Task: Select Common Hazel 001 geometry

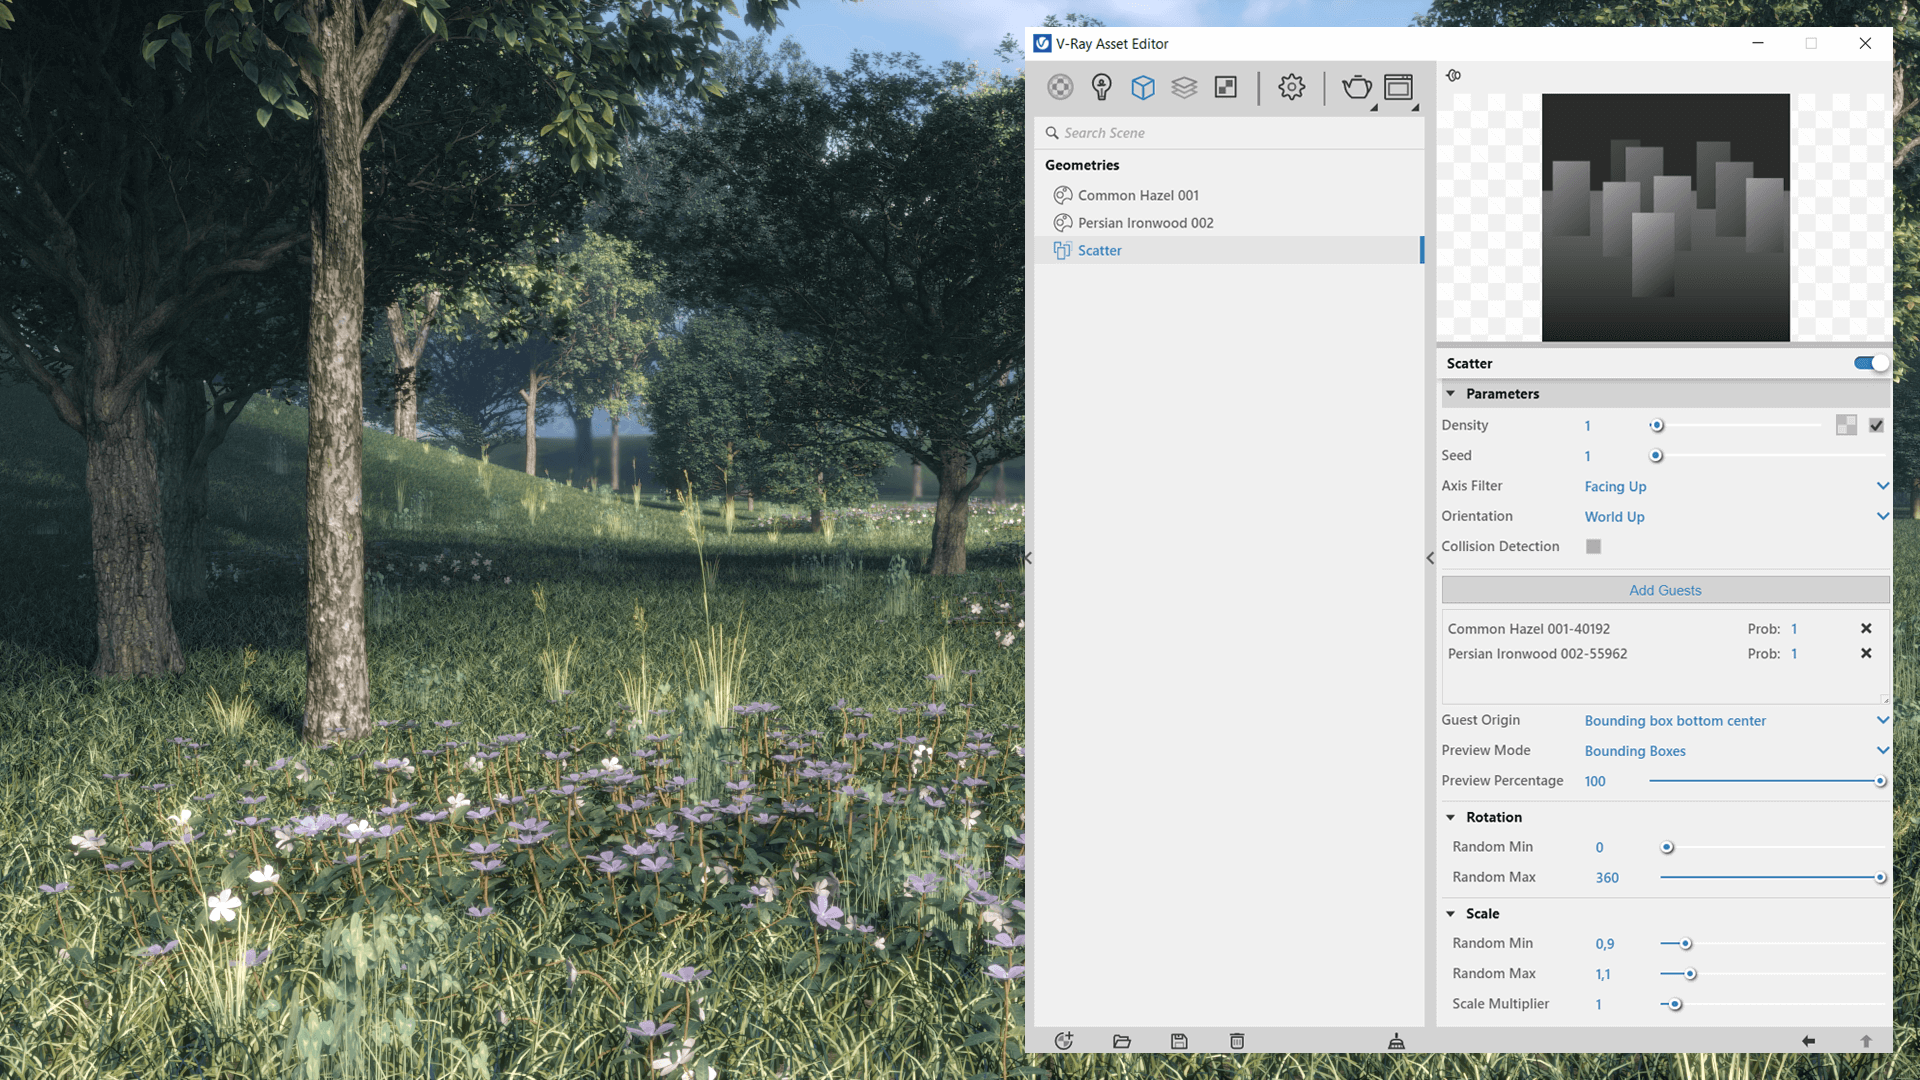Action: (x=1229, y=195)
